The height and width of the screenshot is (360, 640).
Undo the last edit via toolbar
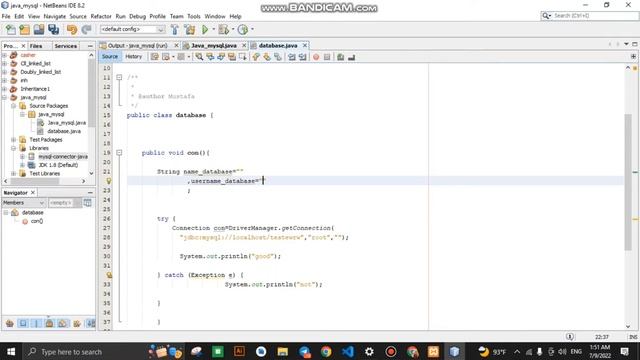tap(72, 29)
